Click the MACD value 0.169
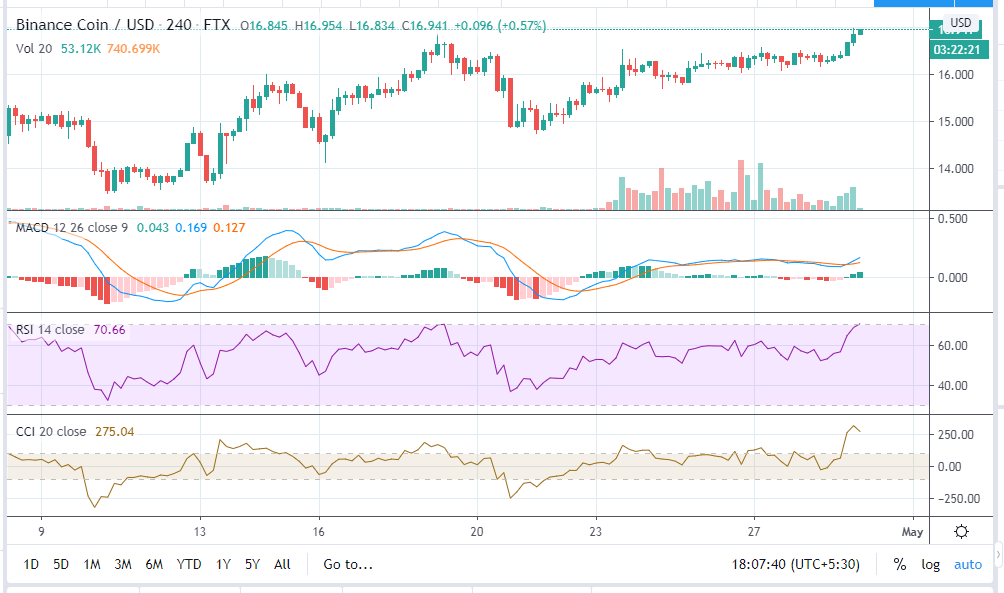 coord(191,227)
